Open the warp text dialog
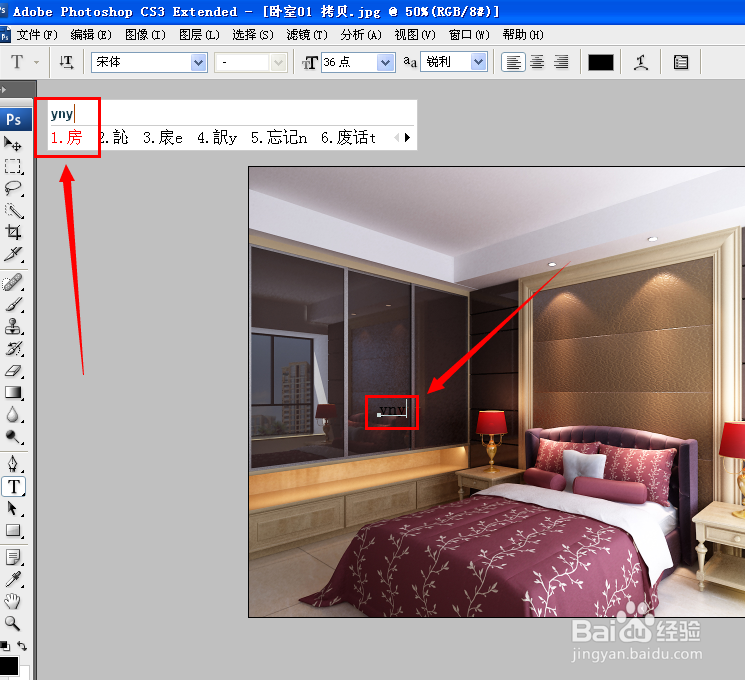 641,62
